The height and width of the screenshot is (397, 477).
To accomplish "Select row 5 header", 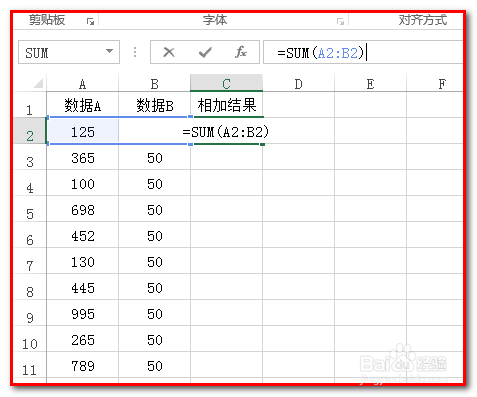I will (30, 209).
